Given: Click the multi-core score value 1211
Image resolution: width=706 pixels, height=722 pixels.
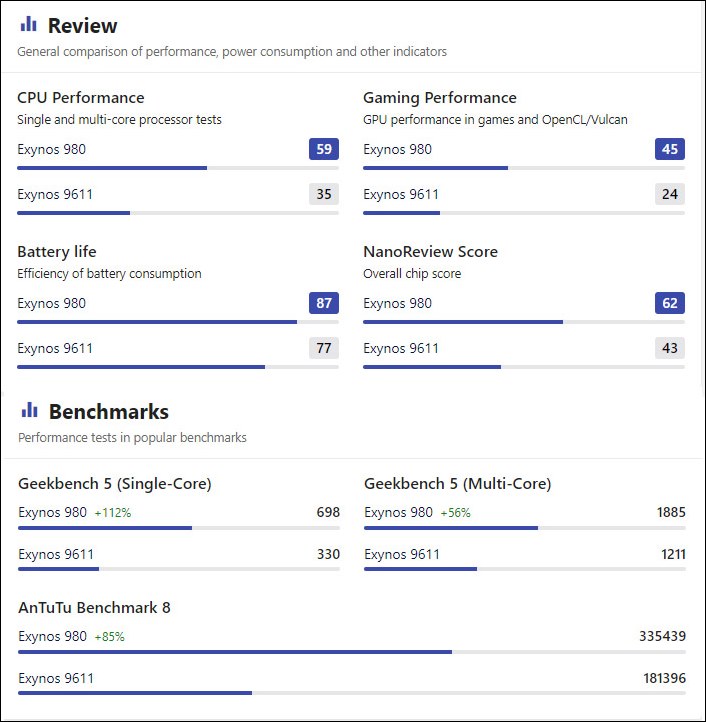Looking at the screenshot, I should click(x=673, y=554).
